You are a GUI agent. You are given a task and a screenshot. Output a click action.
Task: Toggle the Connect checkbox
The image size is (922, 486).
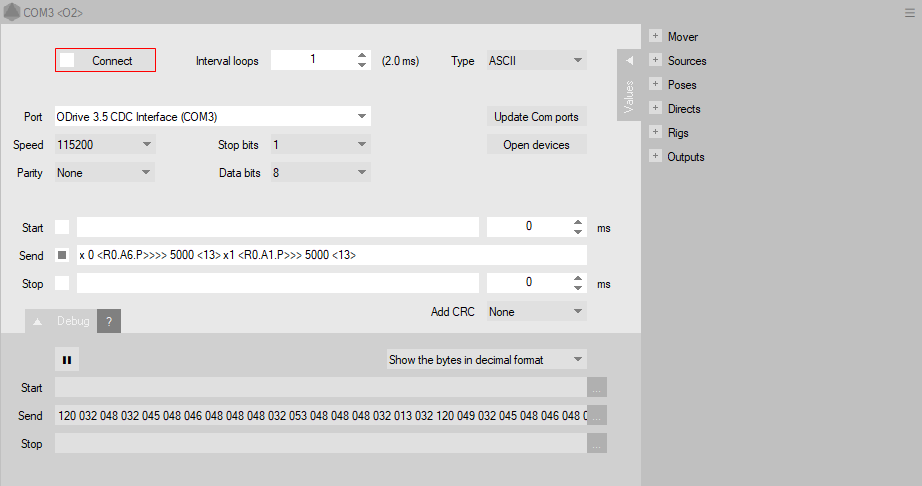[x=68, y=60]
